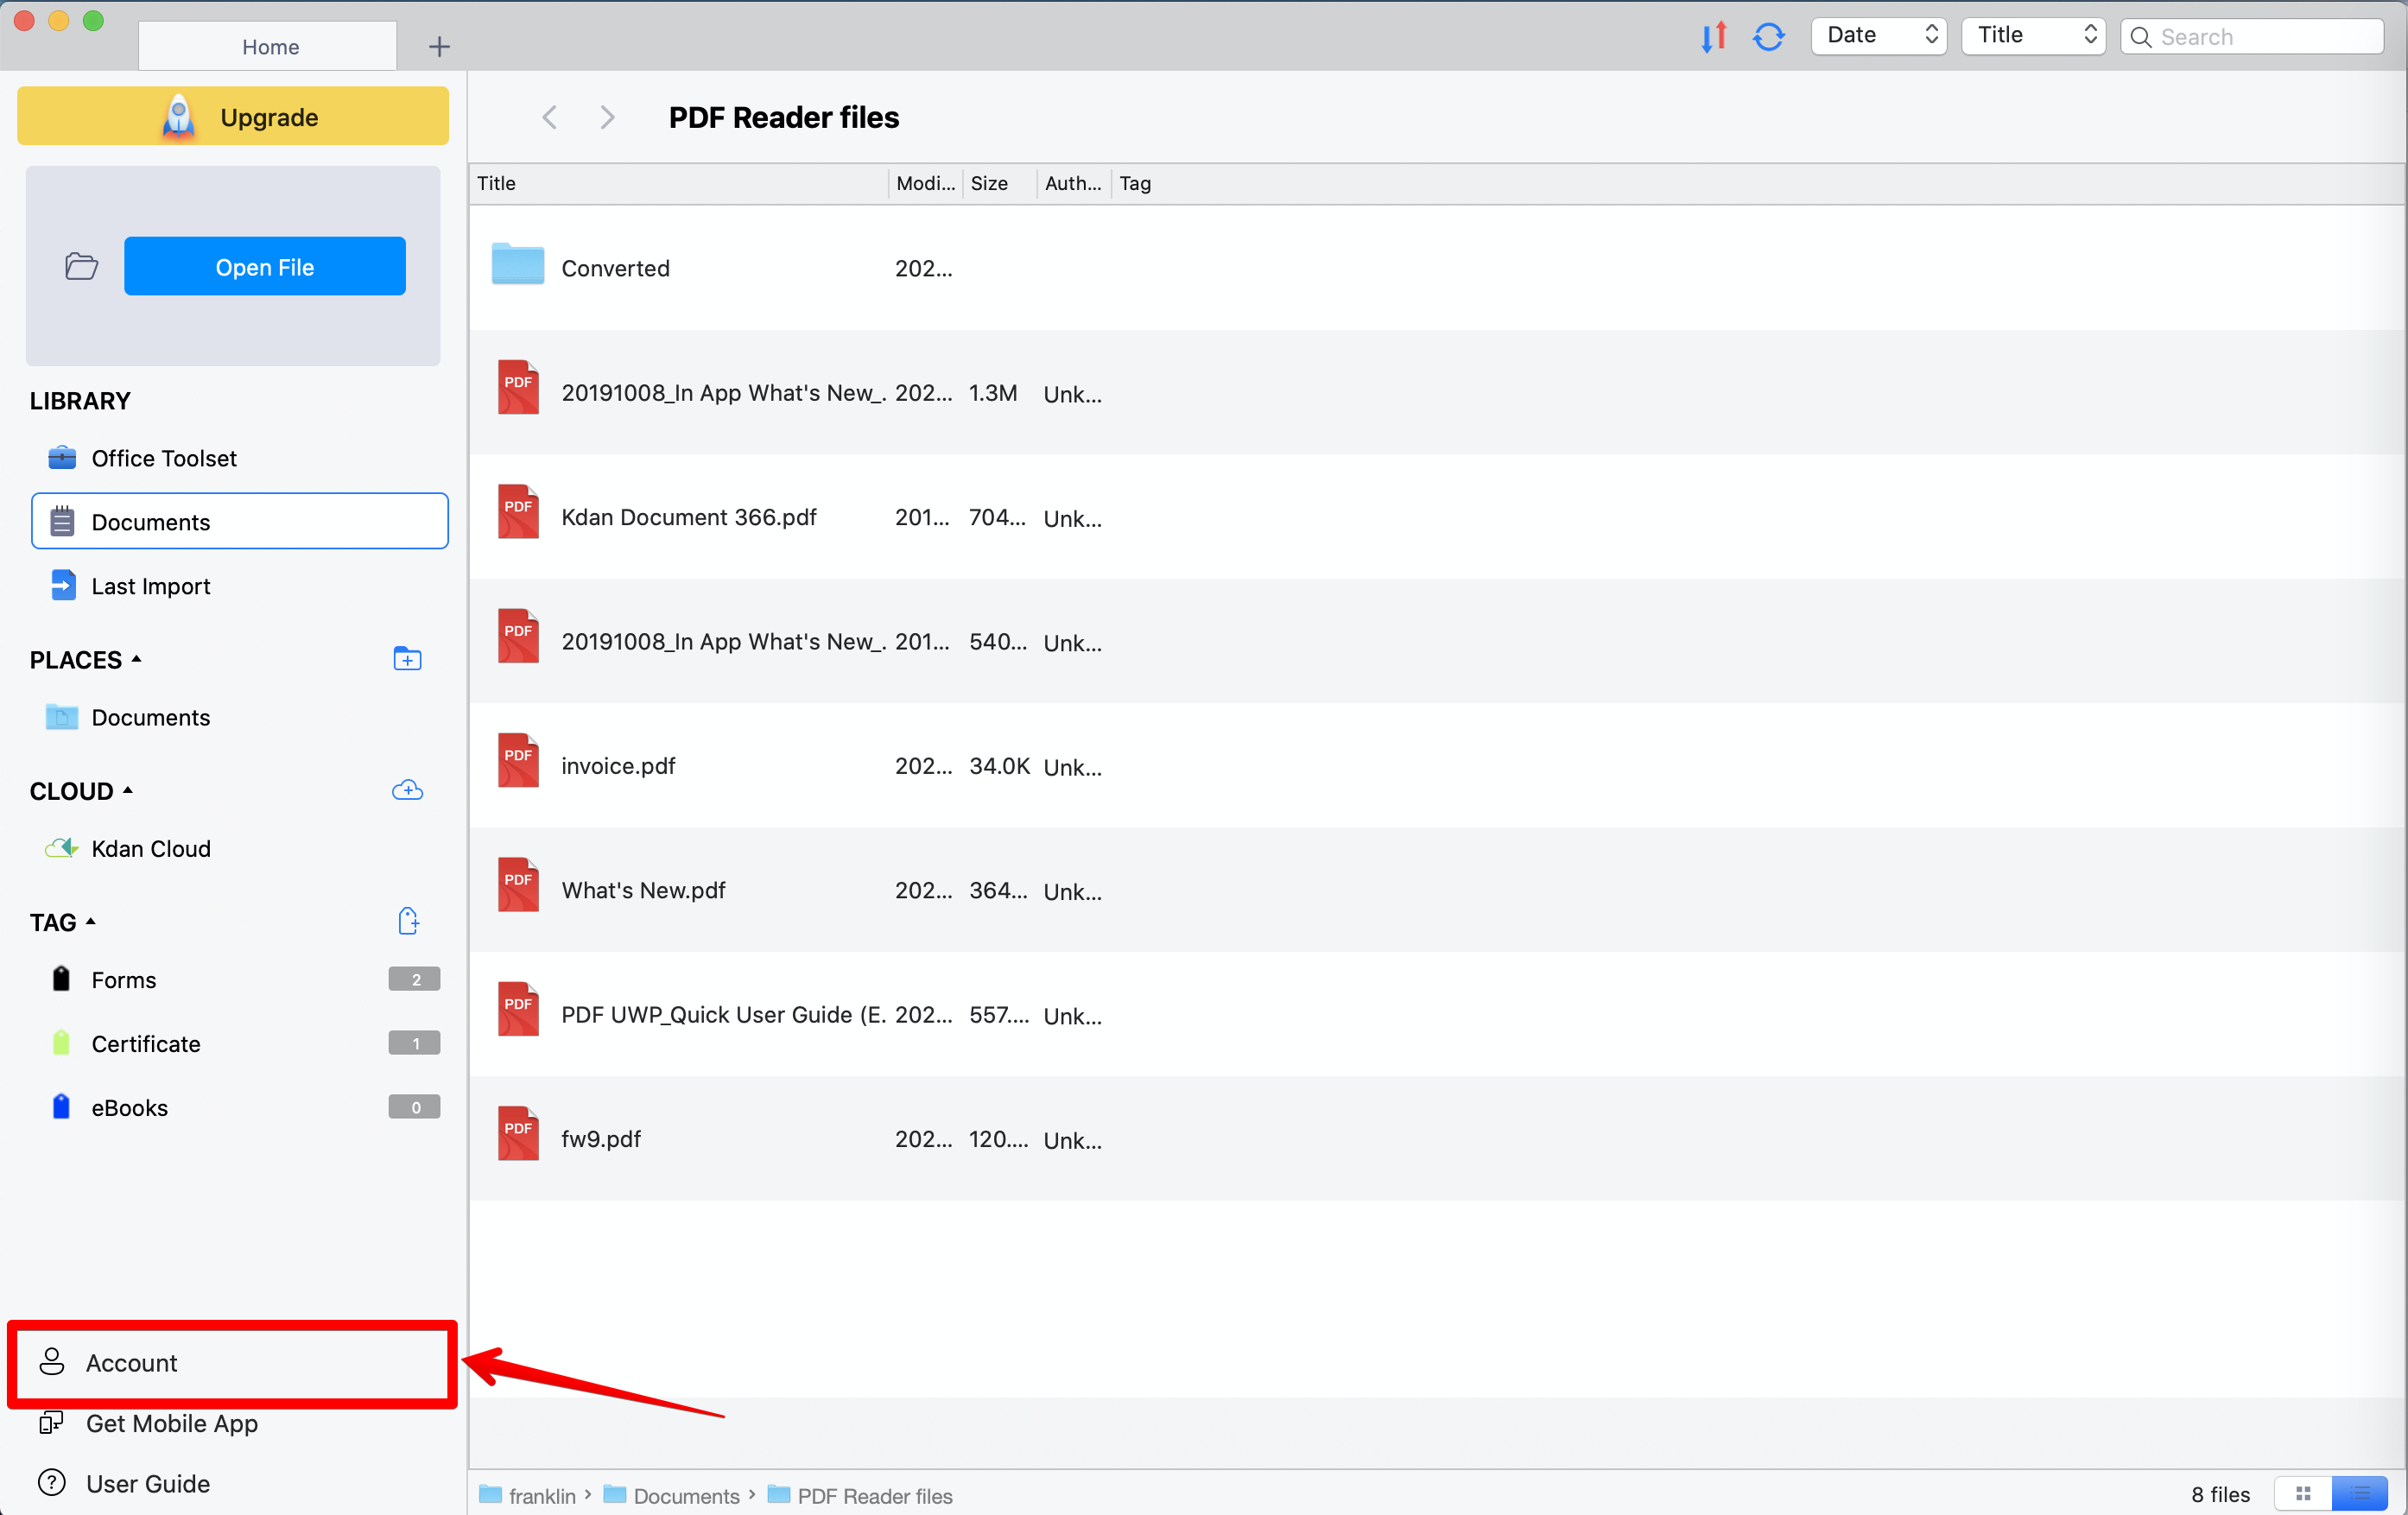Click the refresh sync icon

tap(1768, 37)
